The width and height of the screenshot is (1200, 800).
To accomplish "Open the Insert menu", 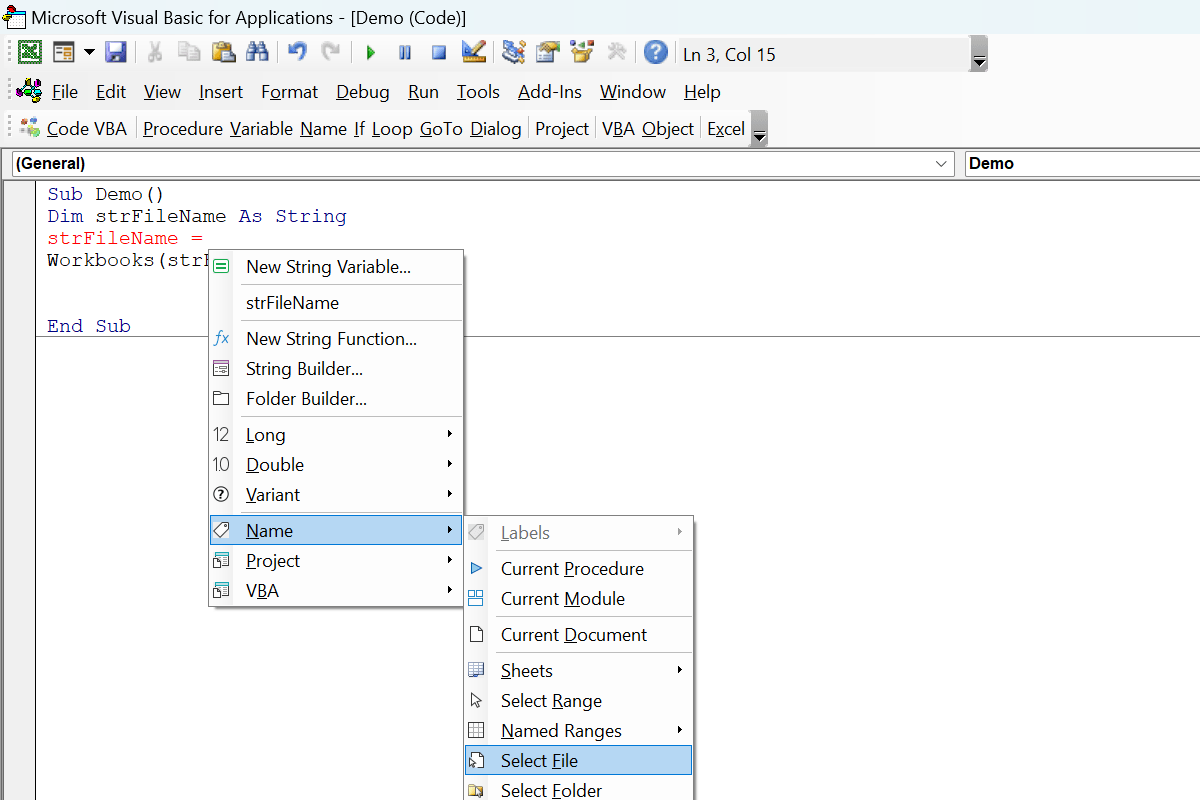I will click(x=221, y=92).
